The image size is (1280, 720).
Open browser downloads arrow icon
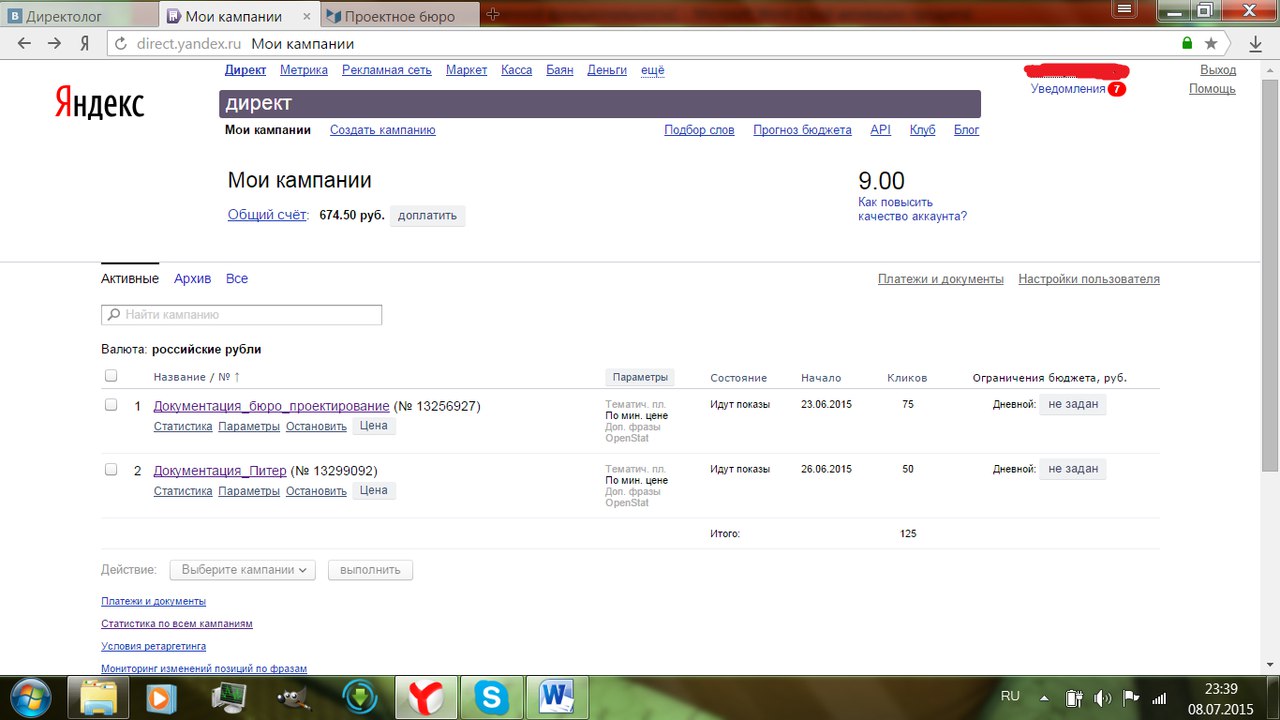pyautogui.click(x=1255, y=44)
